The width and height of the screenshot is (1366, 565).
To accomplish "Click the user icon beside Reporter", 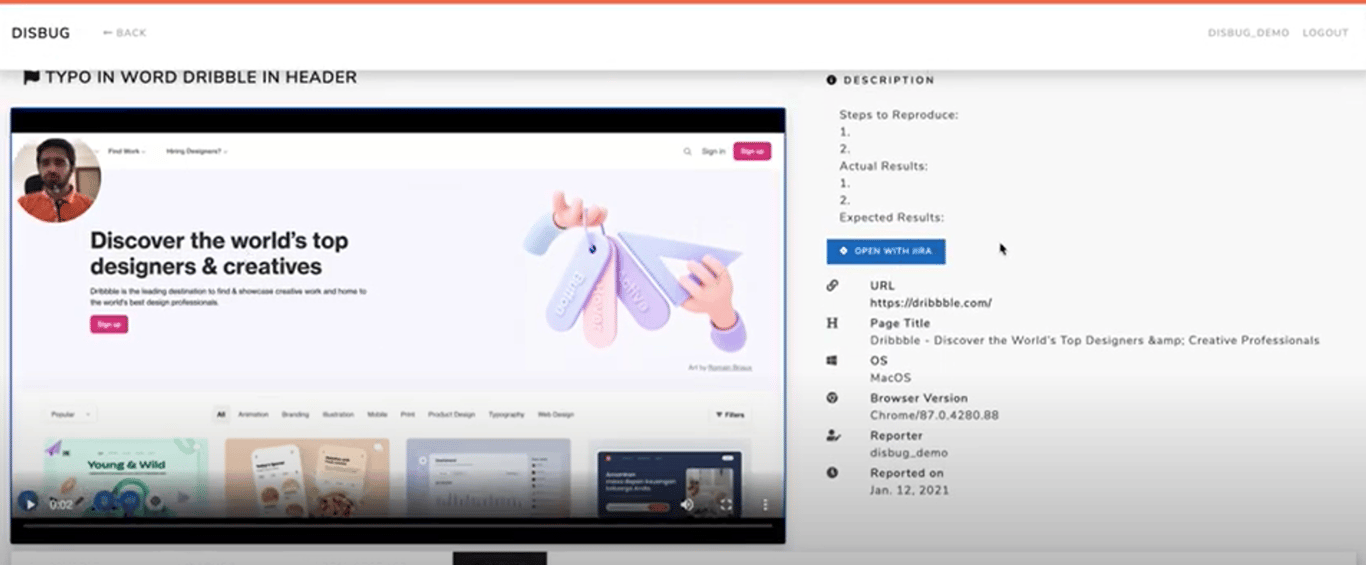I will click(x=832, y=436).
